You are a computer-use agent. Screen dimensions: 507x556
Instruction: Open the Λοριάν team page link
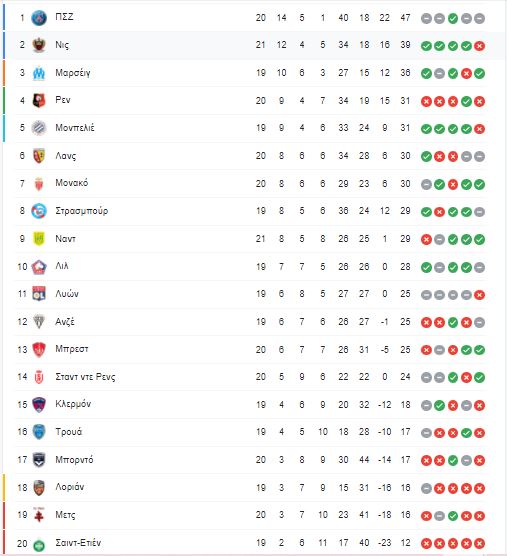pos(69,487)
